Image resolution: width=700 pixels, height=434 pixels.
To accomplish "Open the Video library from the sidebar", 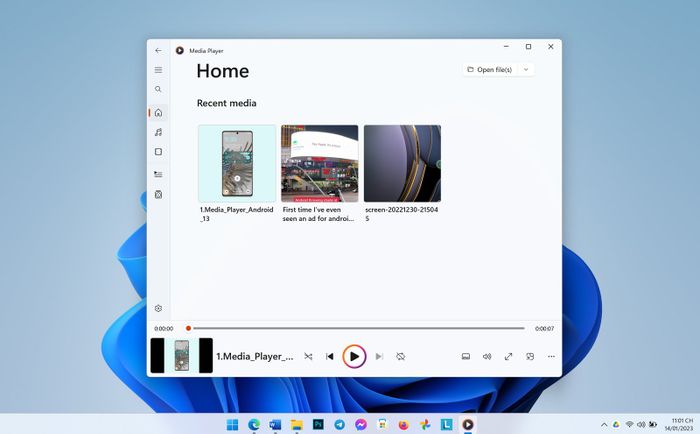I will (x=158, y=152).
